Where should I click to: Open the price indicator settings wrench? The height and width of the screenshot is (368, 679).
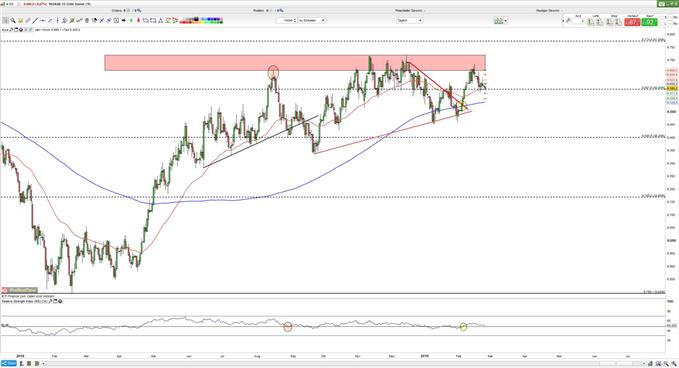11,30
